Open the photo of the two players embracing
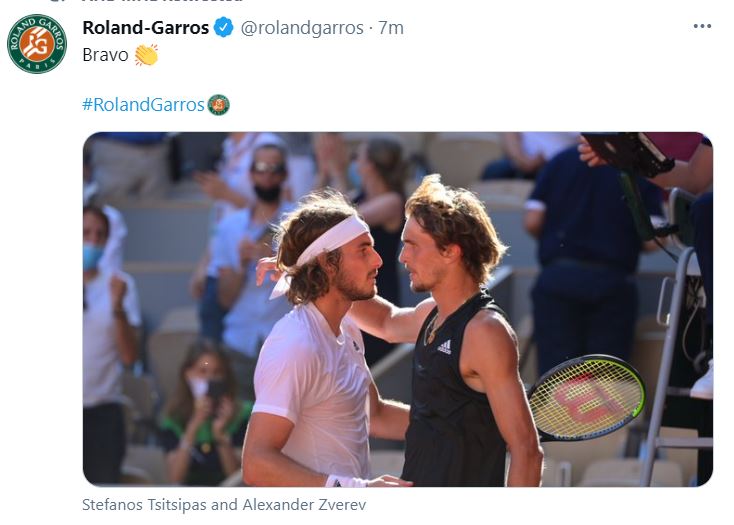The height and width of the screenshot is (525, 734). click(398, 309)
